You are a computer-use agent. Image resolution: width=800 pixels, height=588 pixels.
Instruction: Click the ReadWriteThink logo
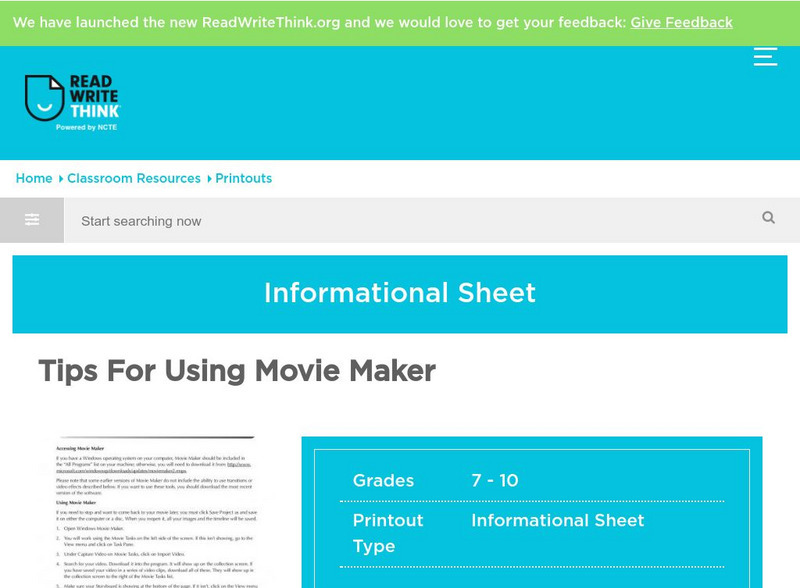pos(72,103)
